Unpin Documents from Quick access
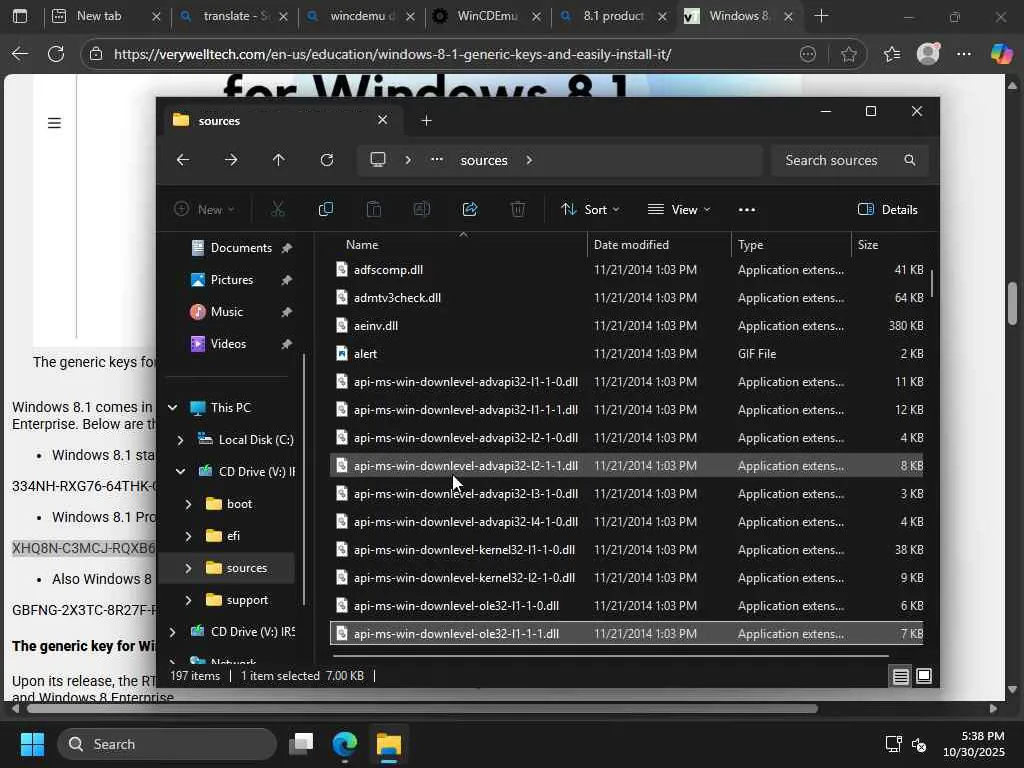 coord(286,248)
